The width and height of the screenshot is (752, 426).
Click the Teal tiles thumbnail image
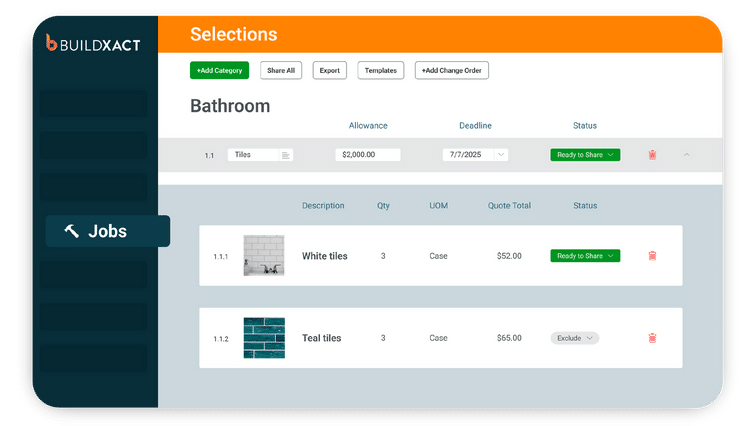[264, 338]
